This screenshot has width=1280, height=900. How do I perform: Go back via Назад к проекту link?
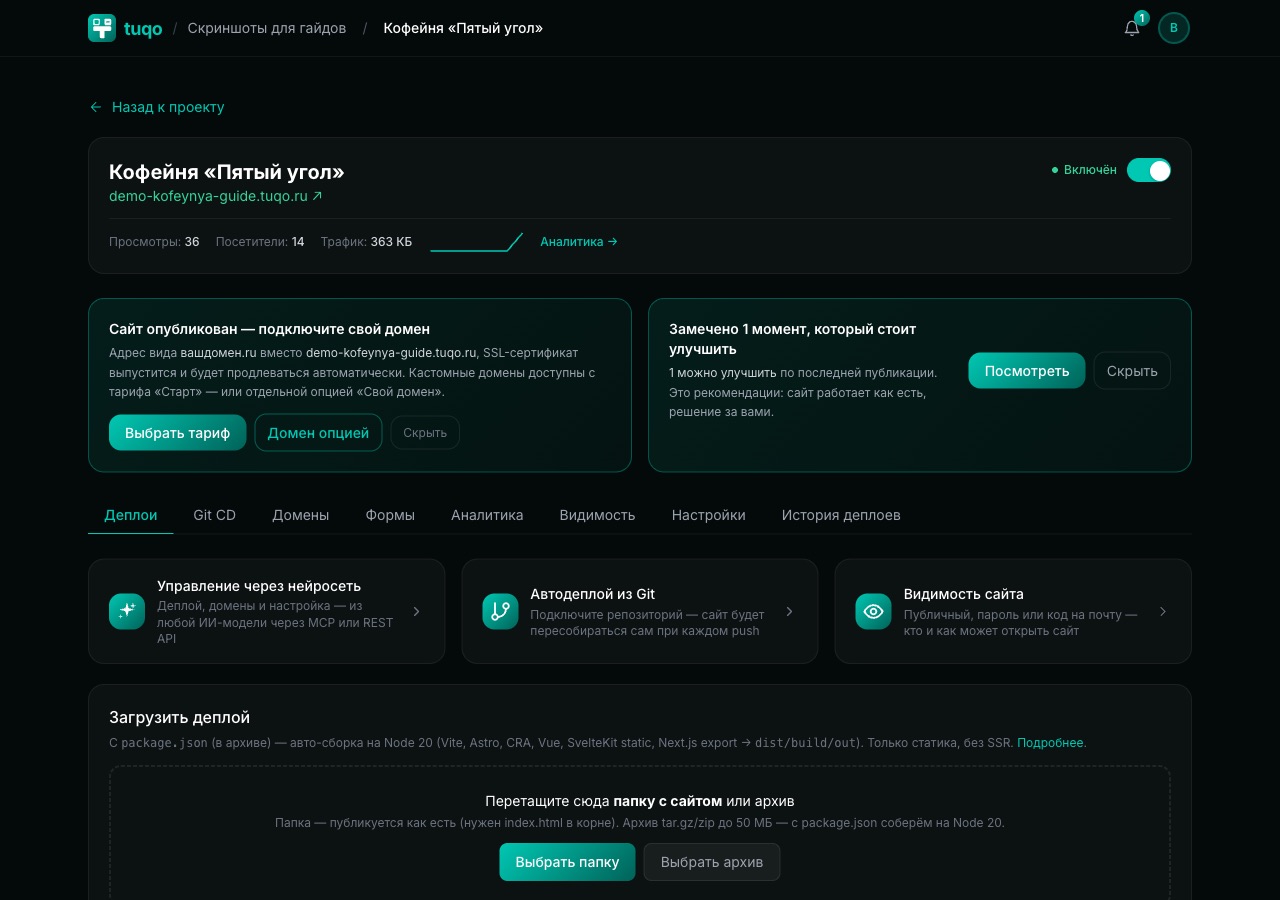click(157, 107)
